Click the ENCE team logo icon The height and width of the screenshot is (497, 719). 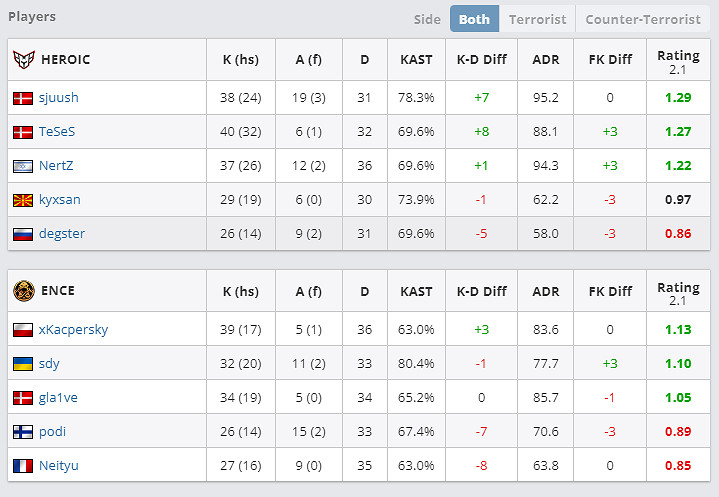click(23, 292)
